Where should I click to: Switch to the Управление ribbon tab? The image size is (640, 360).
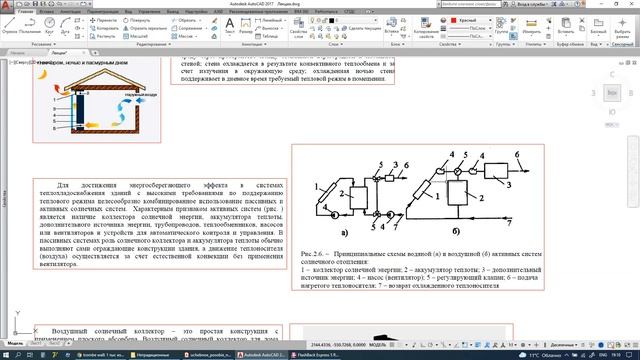coord(149,11)
